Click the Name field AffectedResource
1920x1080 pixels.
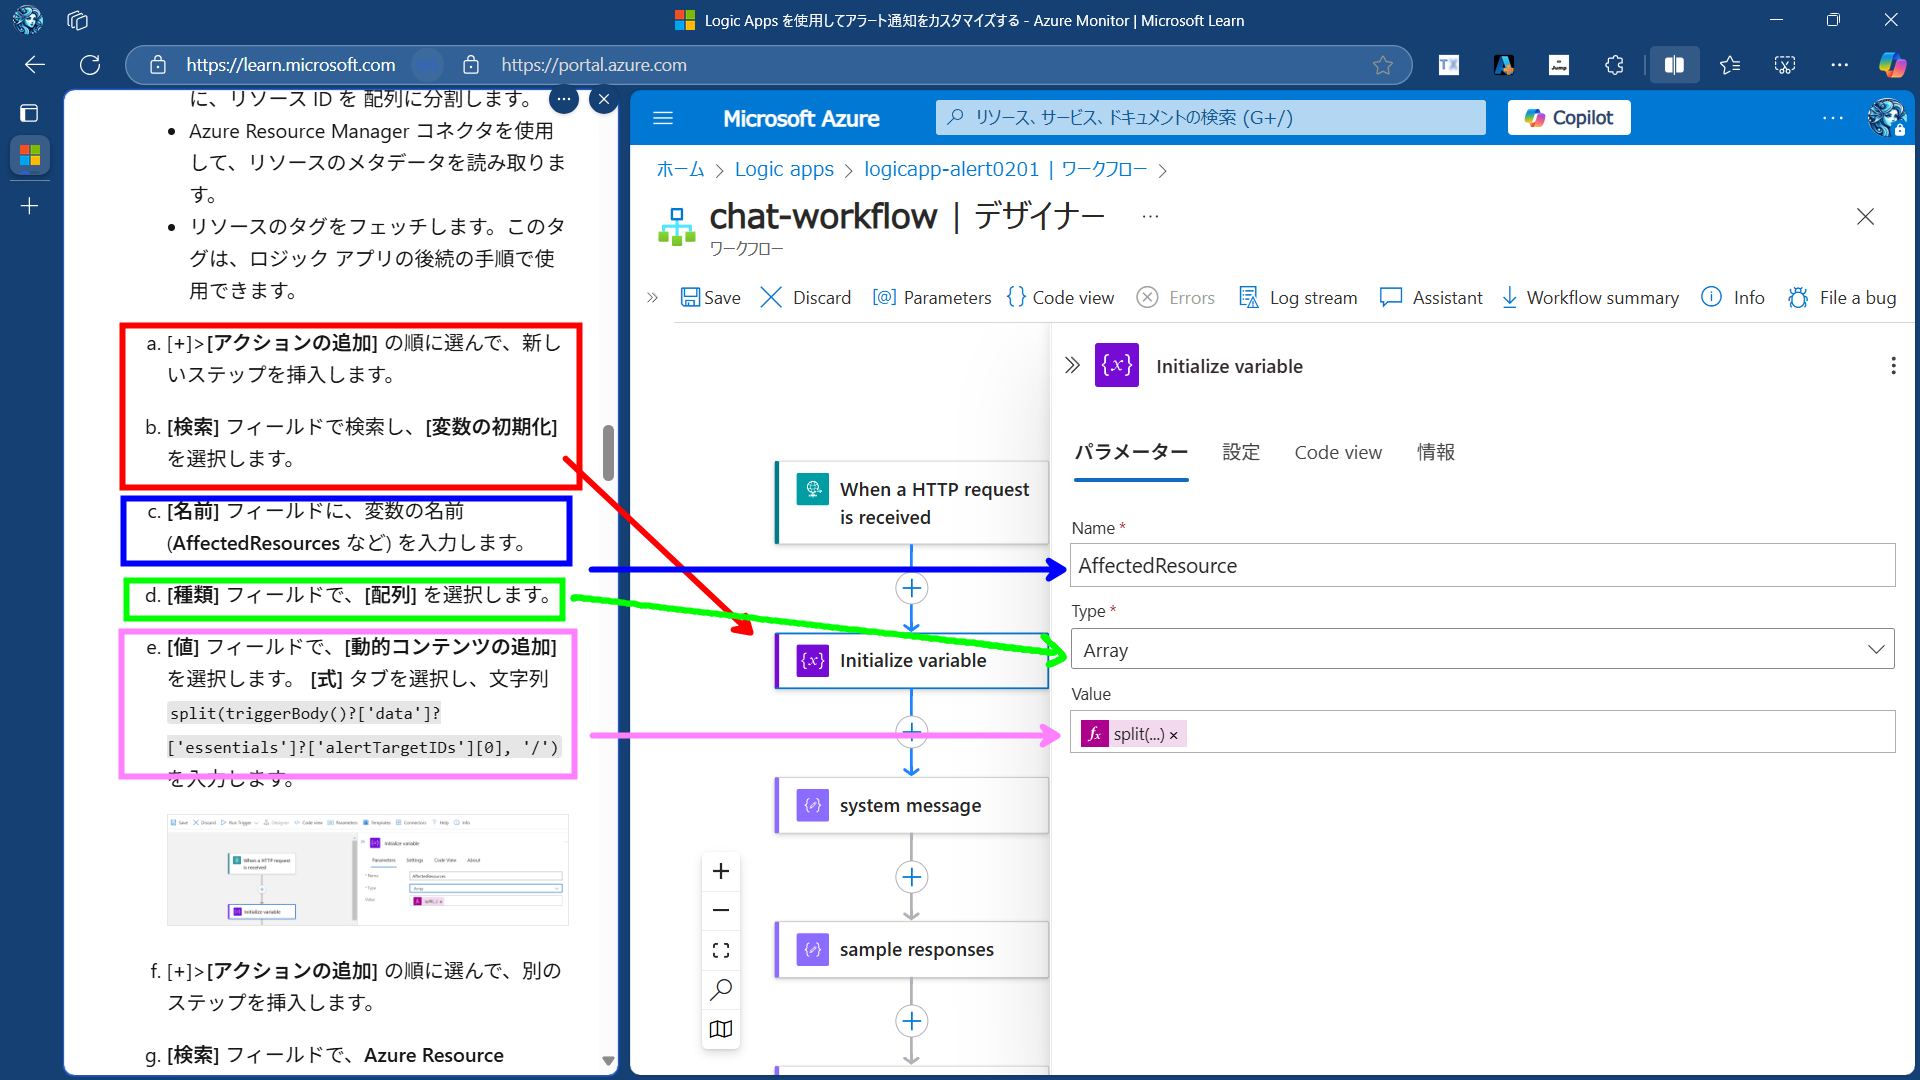(x=1481, y=566)
